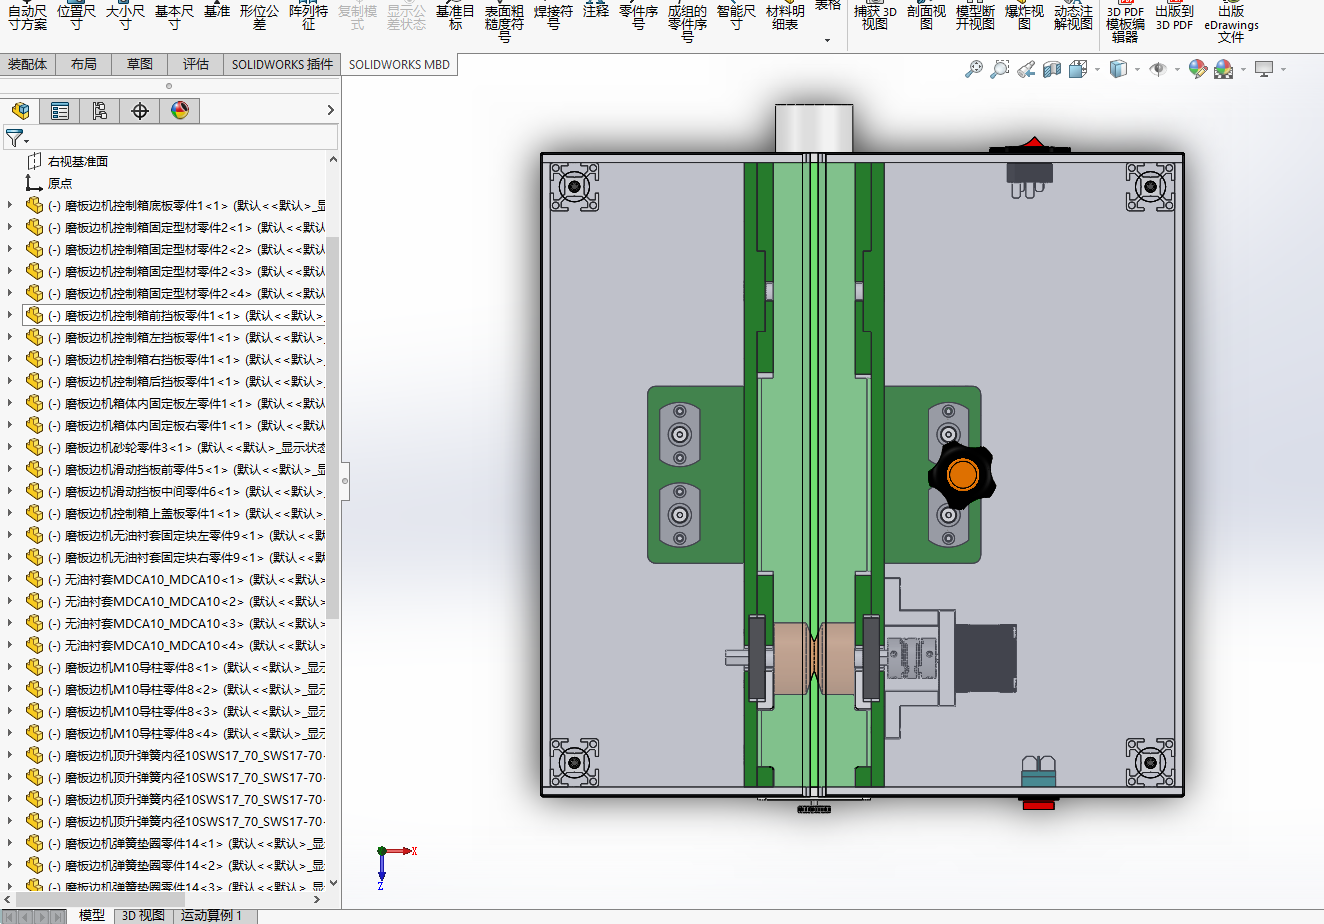Image resolution: width=1324 pixels, height=924 pixels.
Task: Click the Previous View icon
Action: pos(1025,69)
